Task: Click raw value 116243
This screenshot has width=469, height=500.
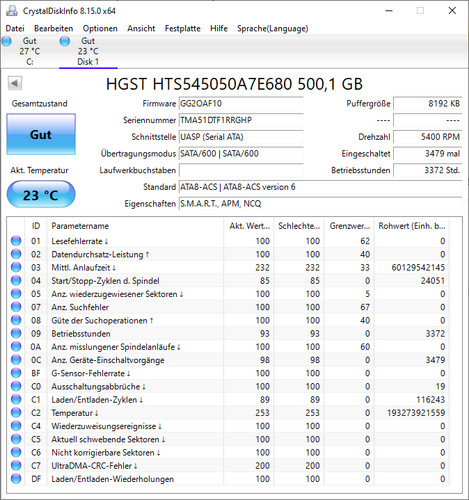Action: click(431, 399)
